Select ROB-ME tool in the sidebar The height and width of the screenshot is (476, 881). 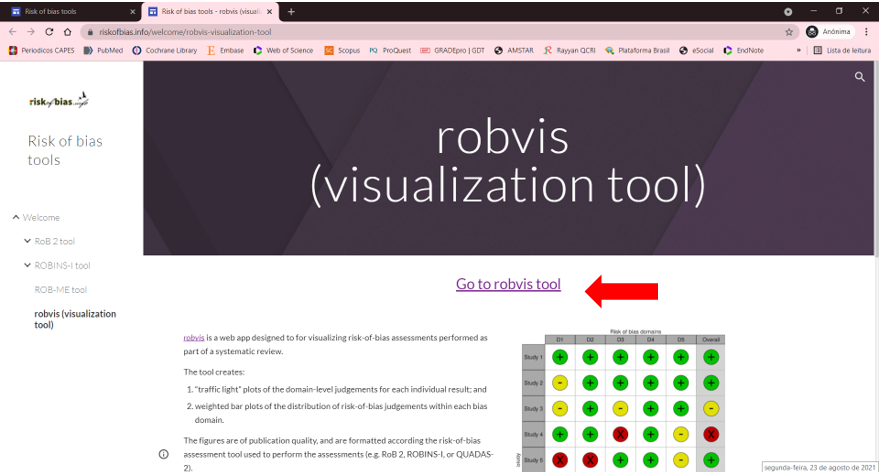[60, 290]
